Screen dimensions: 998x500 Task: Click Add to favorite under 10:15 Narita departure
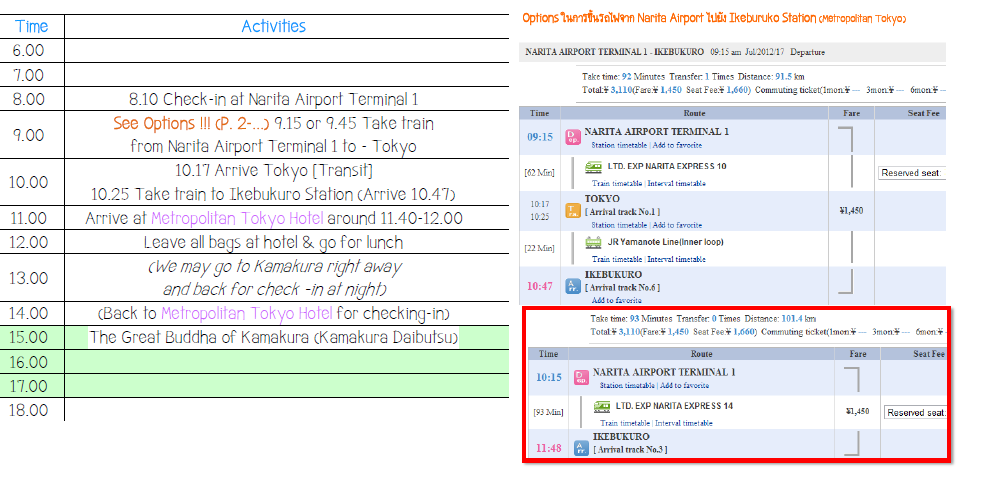[x=685, y=385]
